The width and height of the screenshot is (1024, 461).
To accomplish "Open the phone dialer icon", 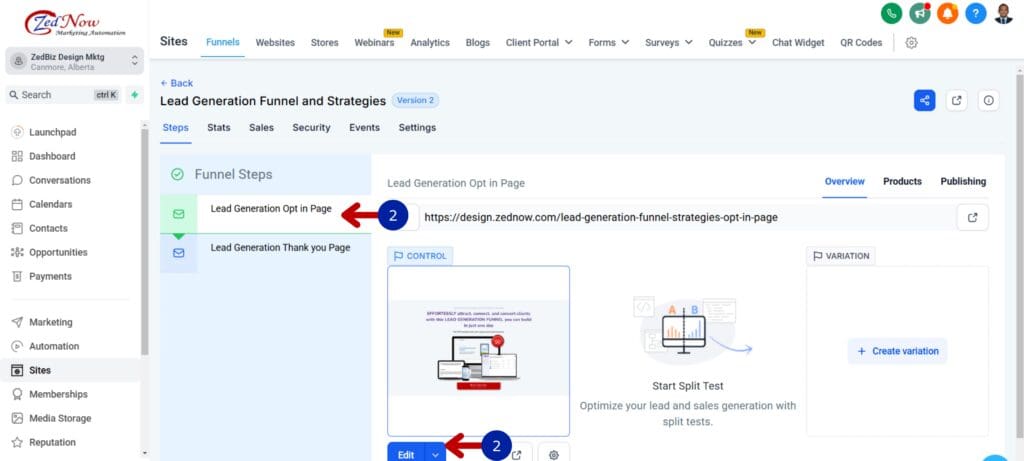I will point(891,13).
